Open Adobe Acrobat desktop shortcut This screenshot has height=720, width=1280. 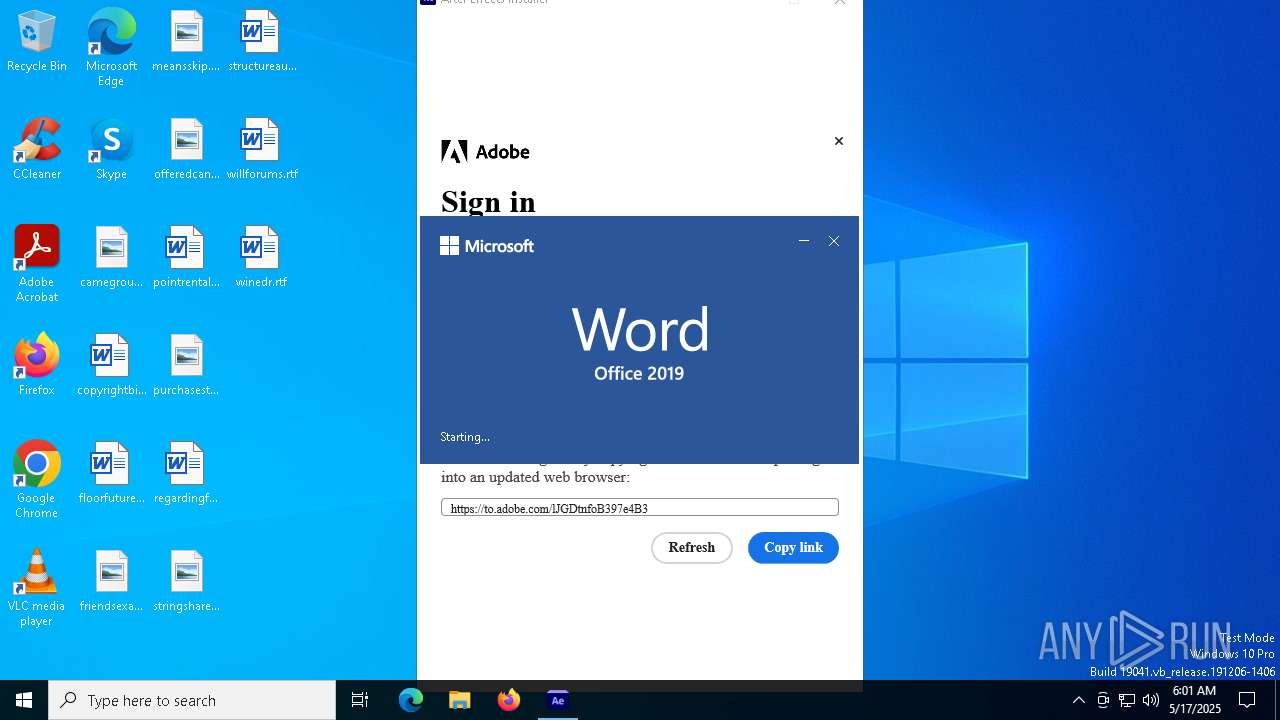[x=37, y=264]
